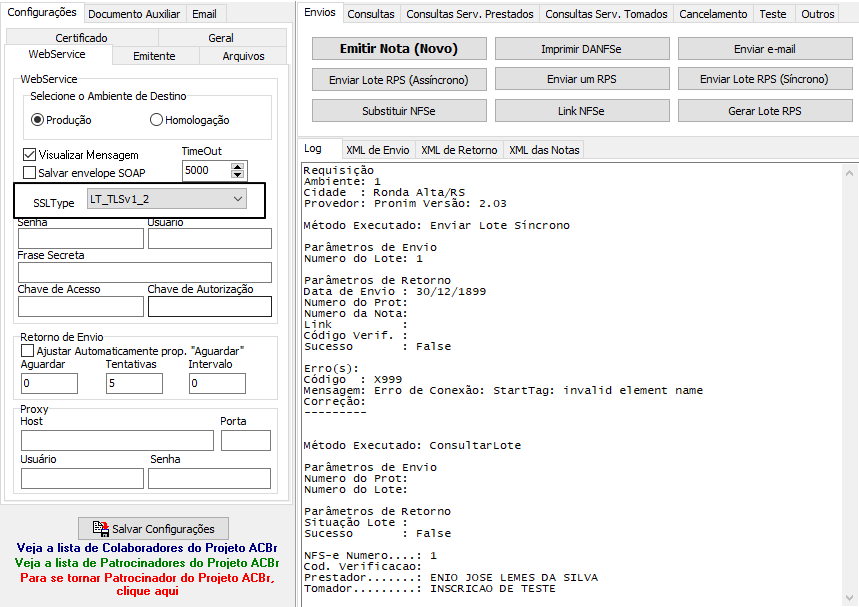Click the Link NFSe button
This screenshot has width=859, height=607.
(x=582, y=111)
